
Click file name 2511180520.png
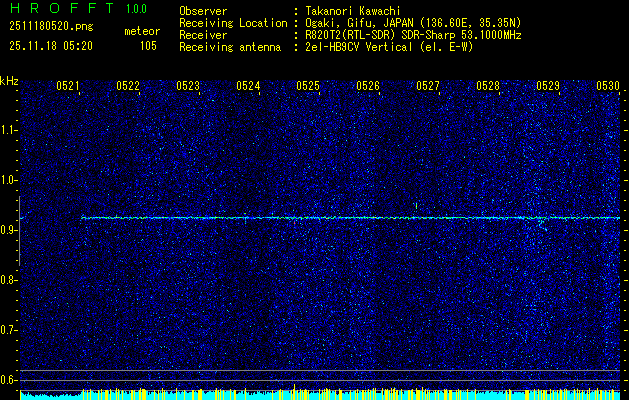[51, 27]
